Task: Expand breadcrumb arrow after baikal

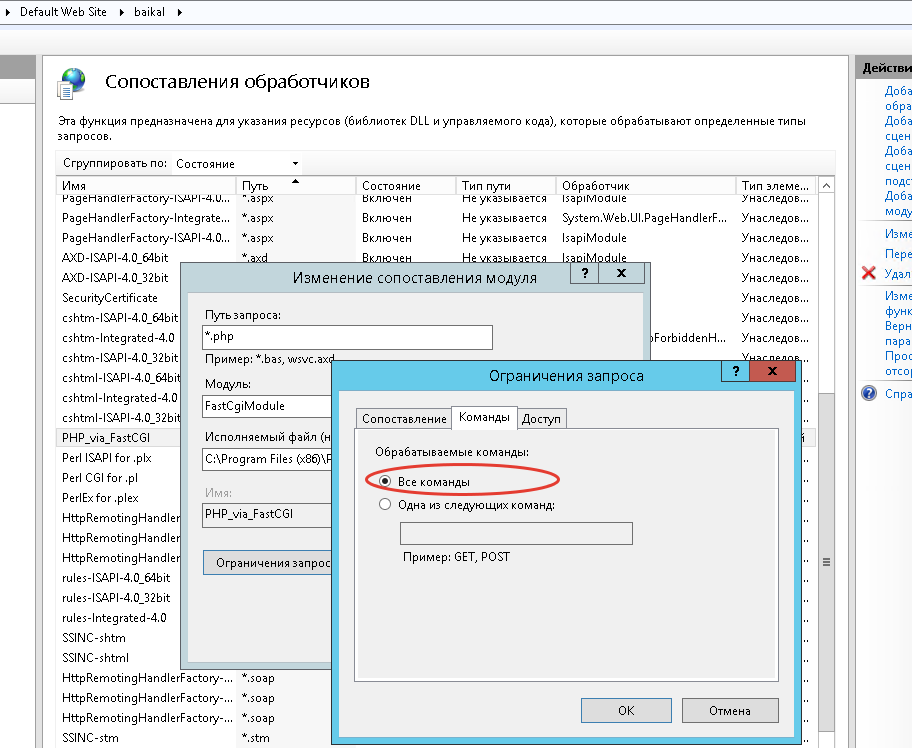Action: click(179, 12)
